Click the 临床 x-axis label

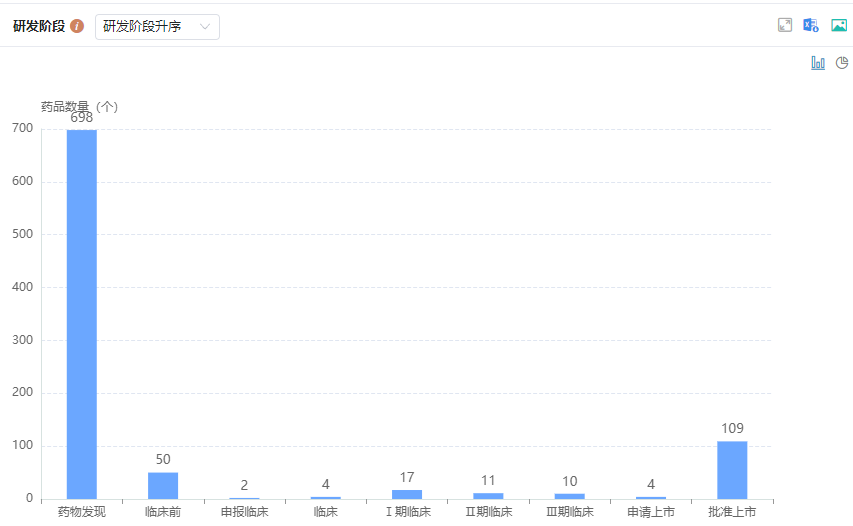(325, 512)
